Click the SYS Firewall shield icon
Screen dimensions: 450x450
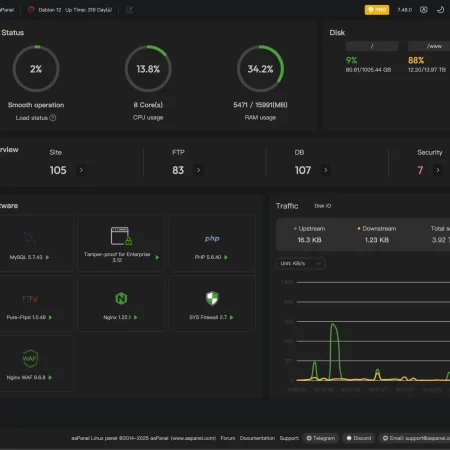(x=212, y=298)
